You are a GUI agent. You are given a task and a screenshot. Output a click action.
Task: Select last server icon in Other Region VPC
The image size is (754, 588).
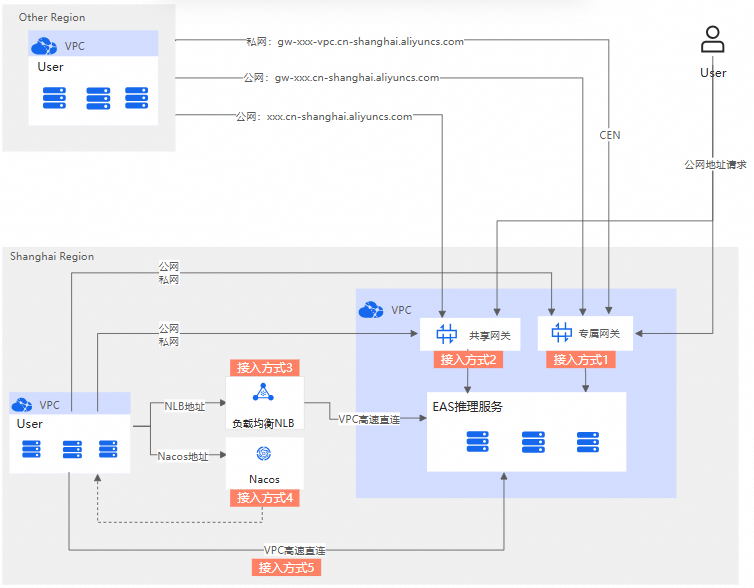137,98
